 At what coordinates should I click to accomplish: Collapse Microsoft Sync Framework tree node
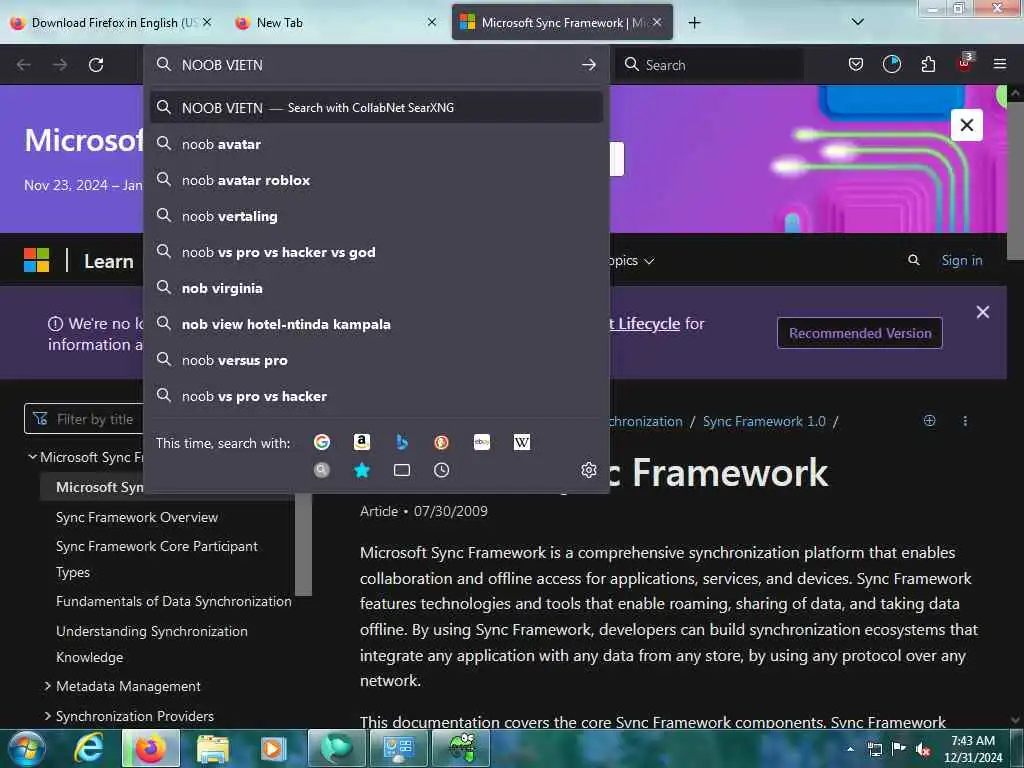[32, 456]
